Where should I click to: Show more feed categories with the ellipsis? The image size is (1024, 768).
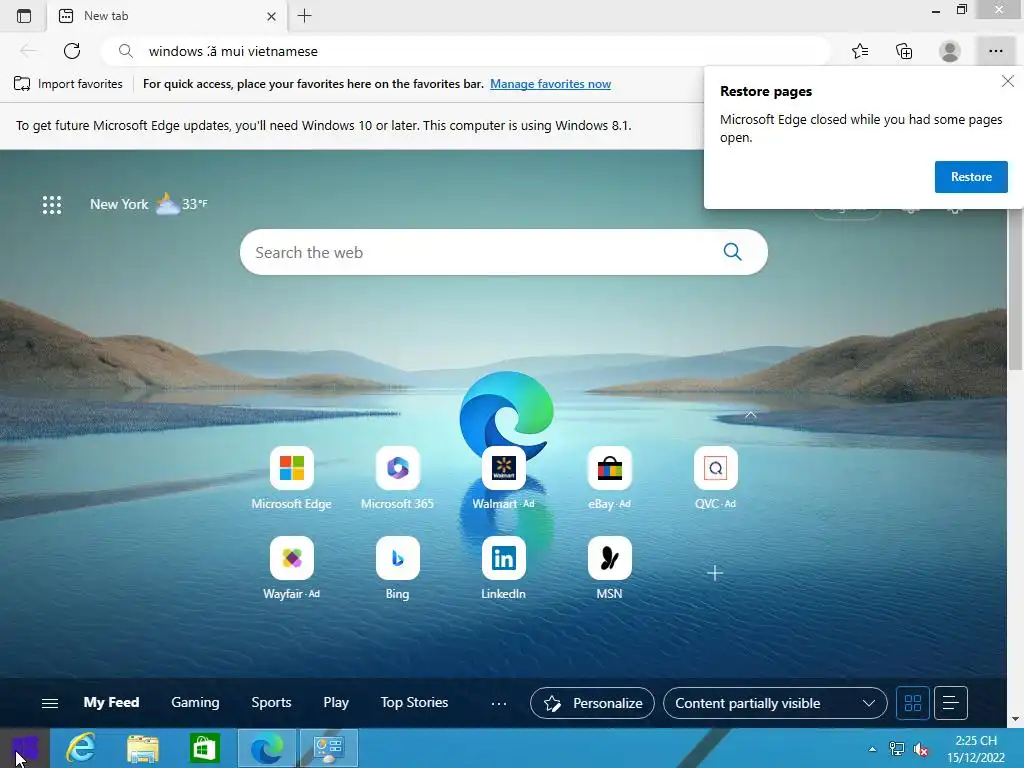pyautogui.click(x=499, y=703)
